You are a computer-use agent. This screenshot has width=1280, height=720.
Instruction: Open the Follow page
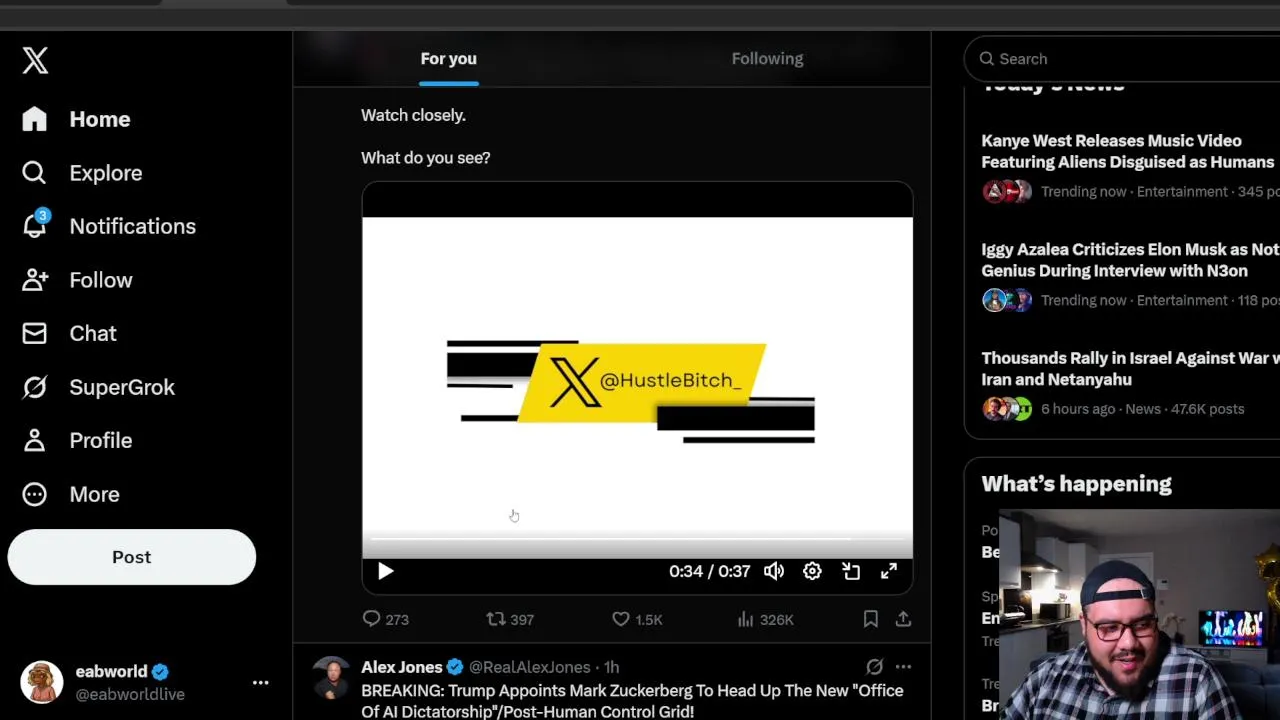click(x=77, y=280)
